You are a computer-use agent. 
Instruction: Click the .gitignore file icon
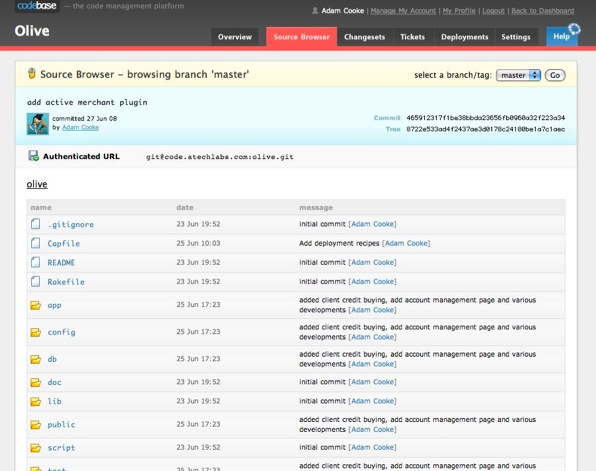pyautogui.click(x=35, y=224)
